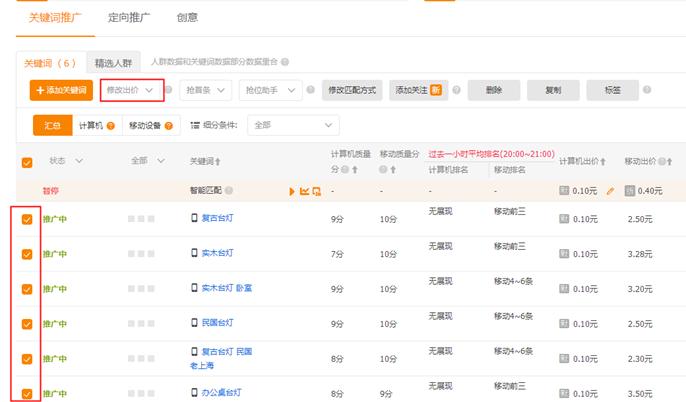686x402 pixels.
Task: Click the sort arrow under 移动质量分 header
Action: coord(393,169)
